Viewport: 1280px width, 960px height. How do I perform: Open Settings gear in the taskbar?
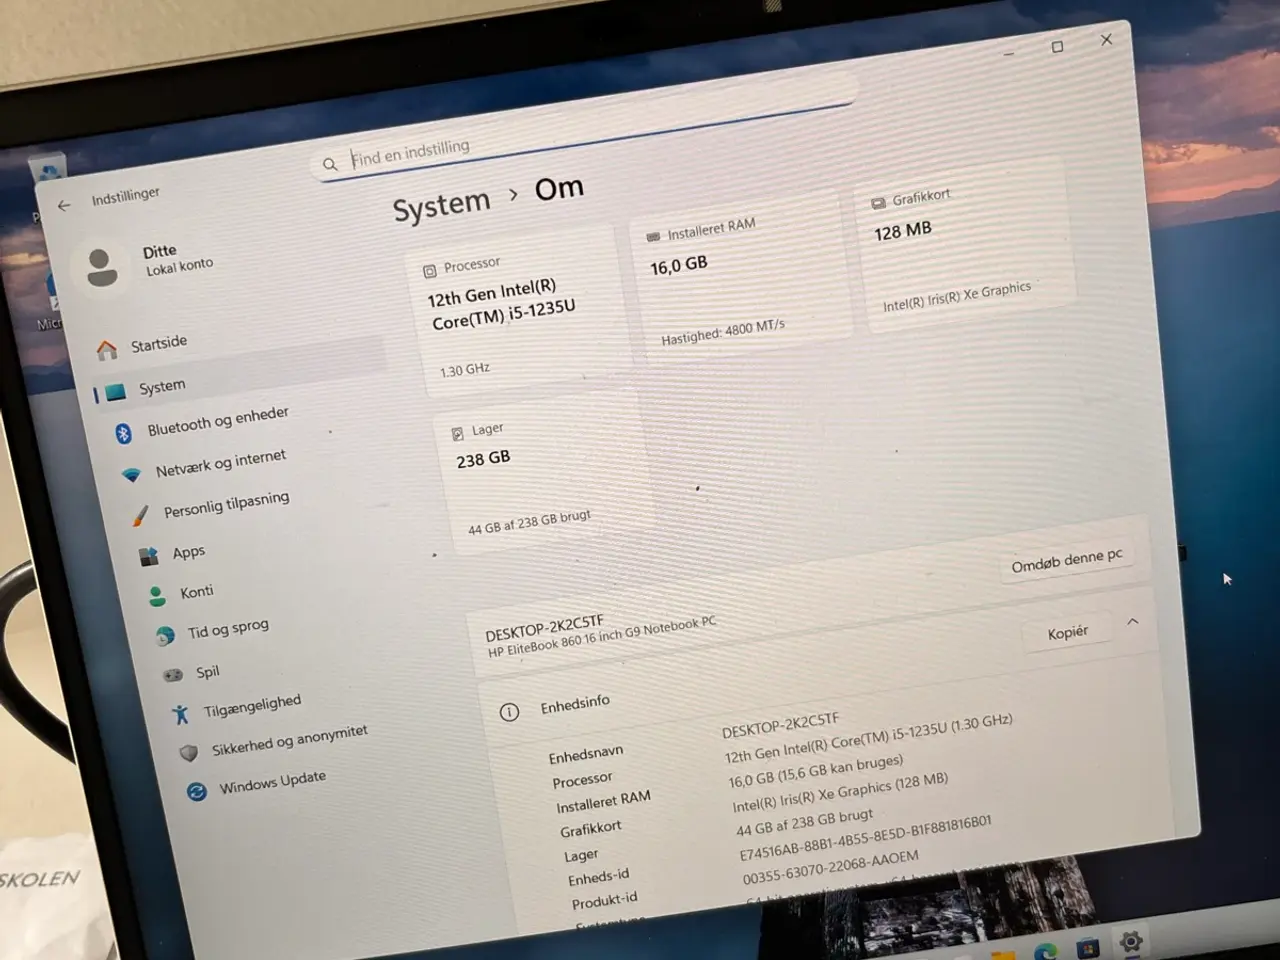(x=1131, y=942)
